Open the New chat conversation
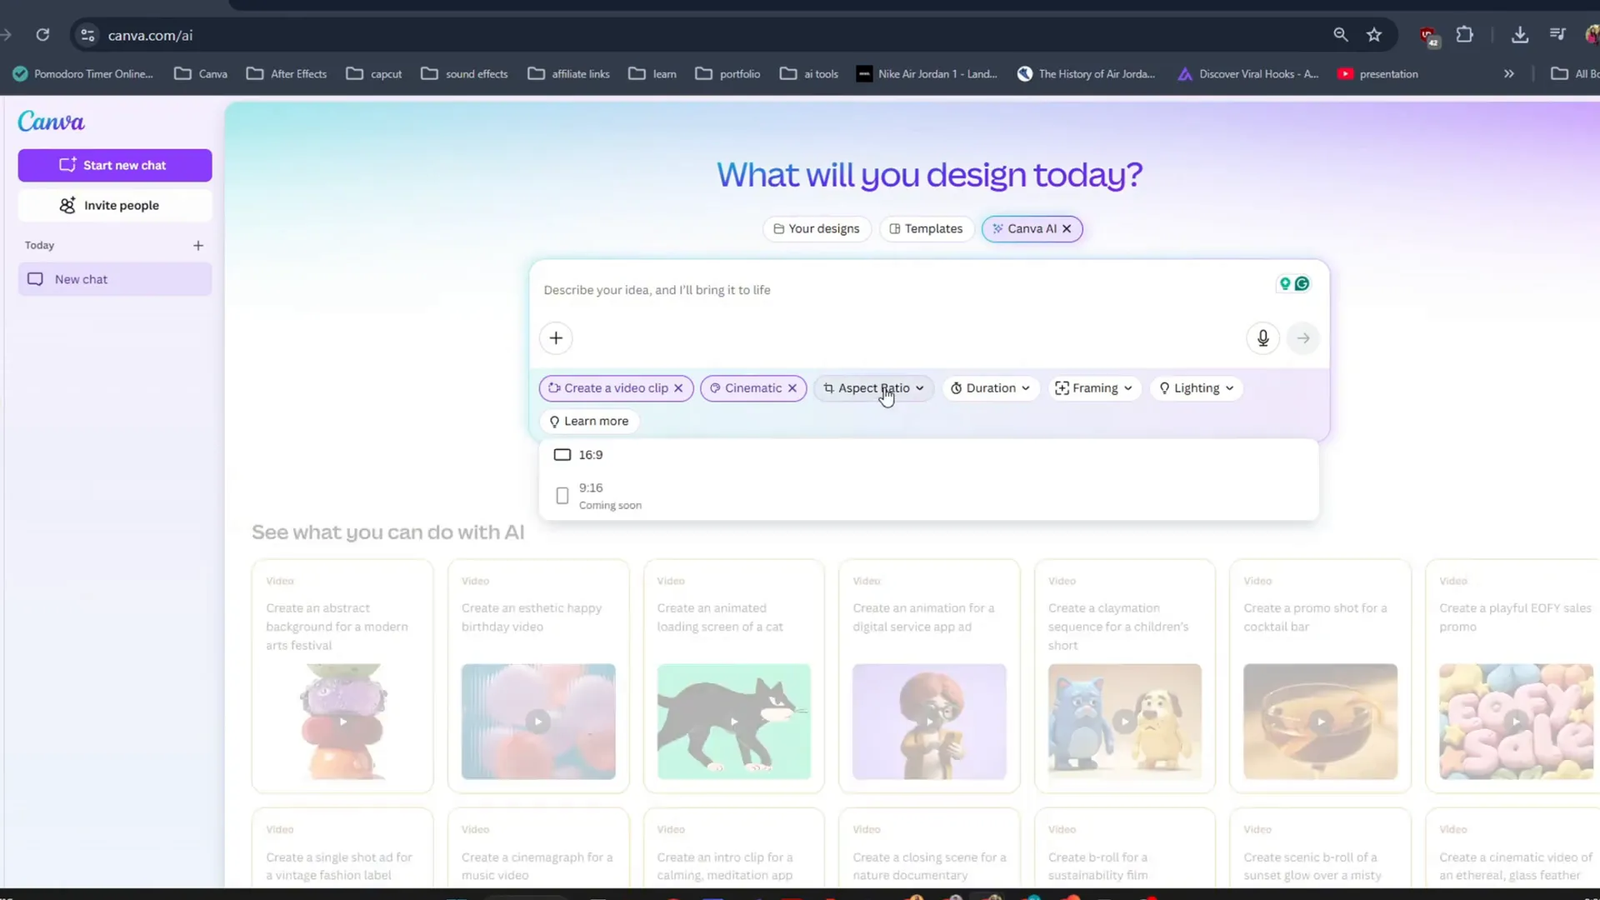This screenshot has height=900, width=1600. click(x=115, y=279)
